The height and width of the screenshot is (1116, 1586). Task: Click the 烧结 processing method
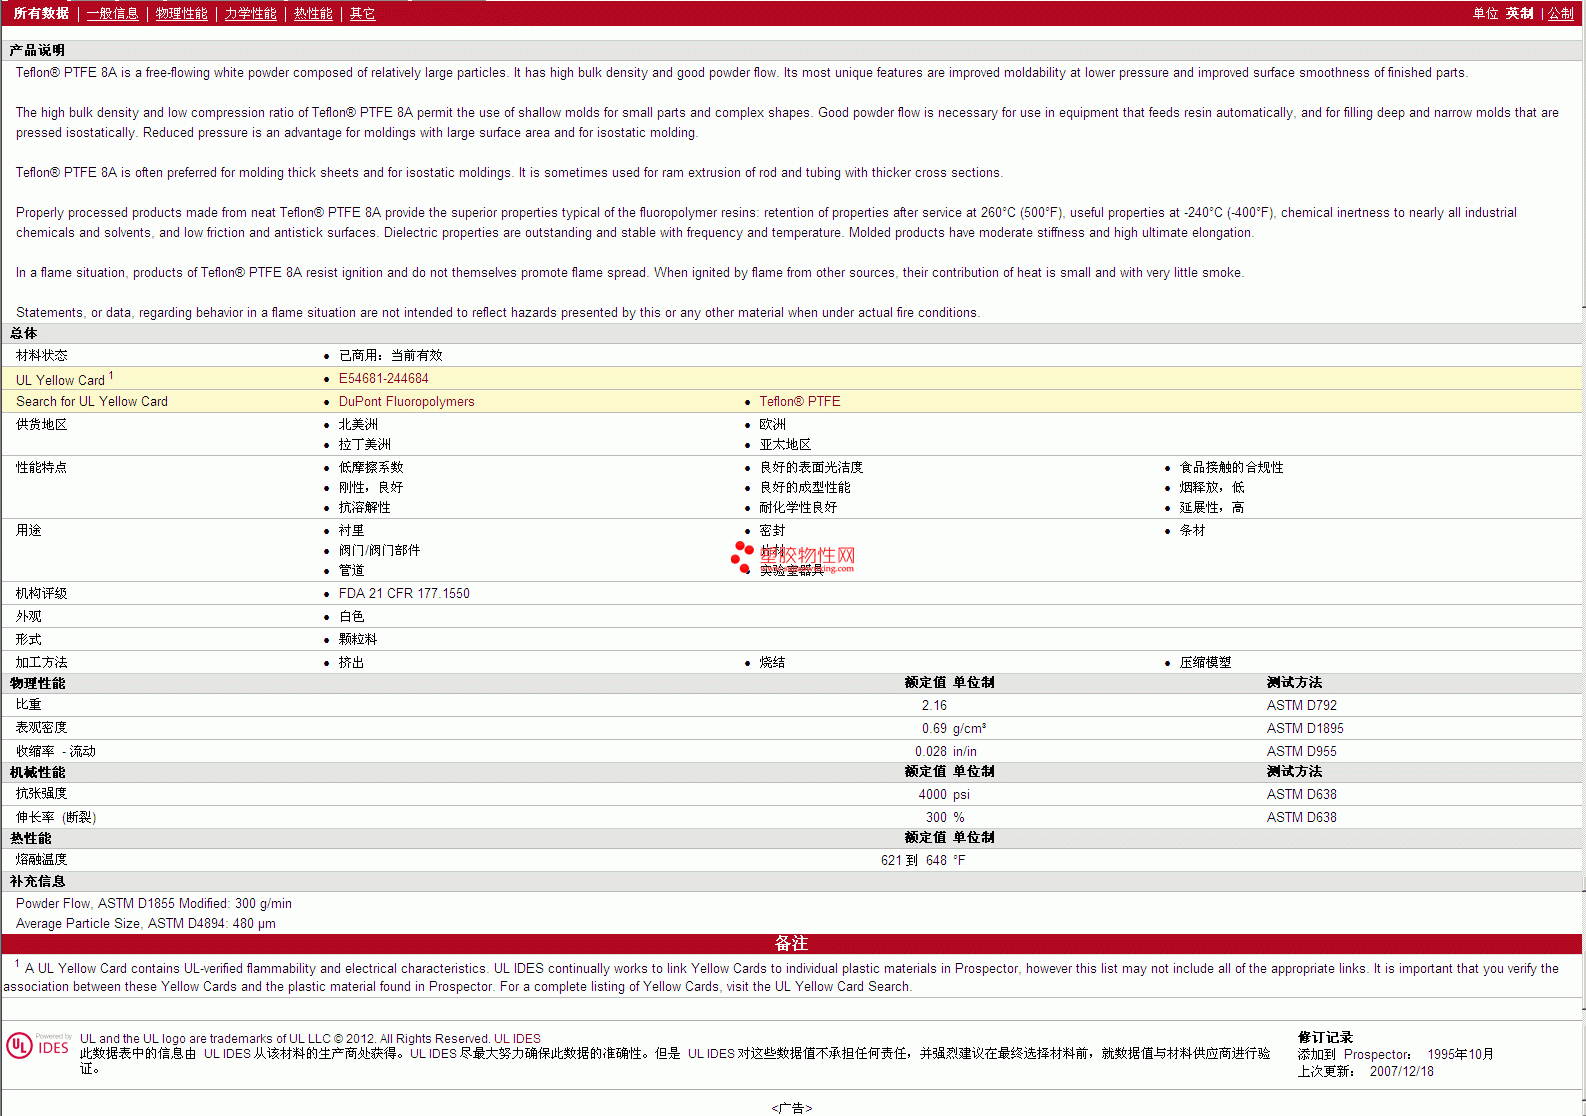pyautogui.click(x=773, y=663)
